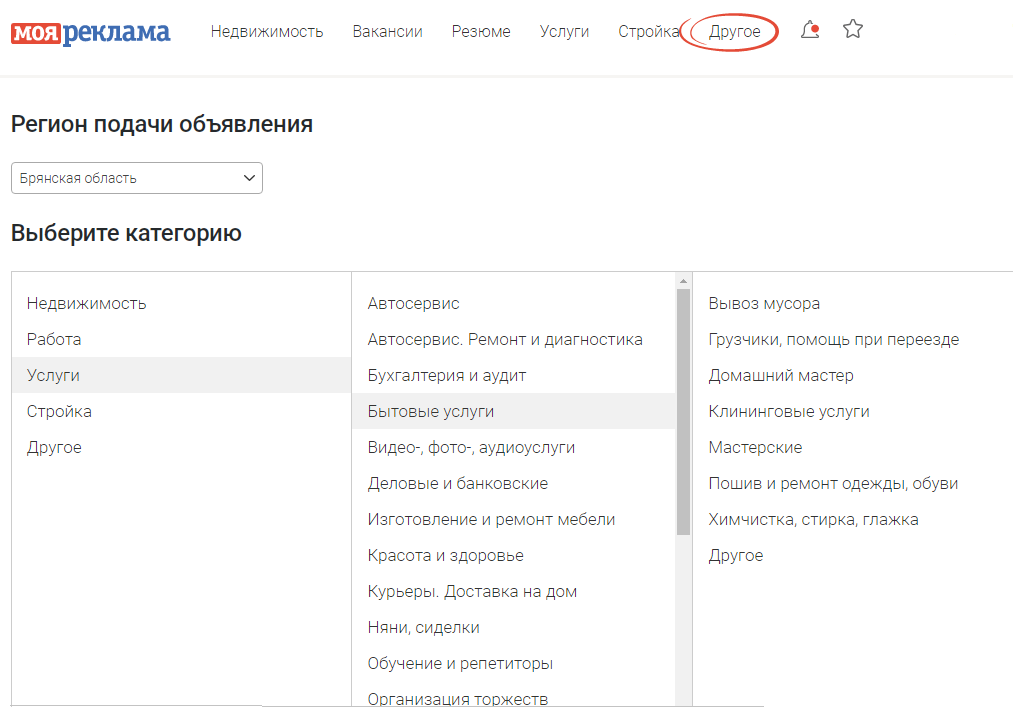Select Красота и здоровье subcategory
Viewport: 1013px width, 707px height.
(x=445, y=555)
